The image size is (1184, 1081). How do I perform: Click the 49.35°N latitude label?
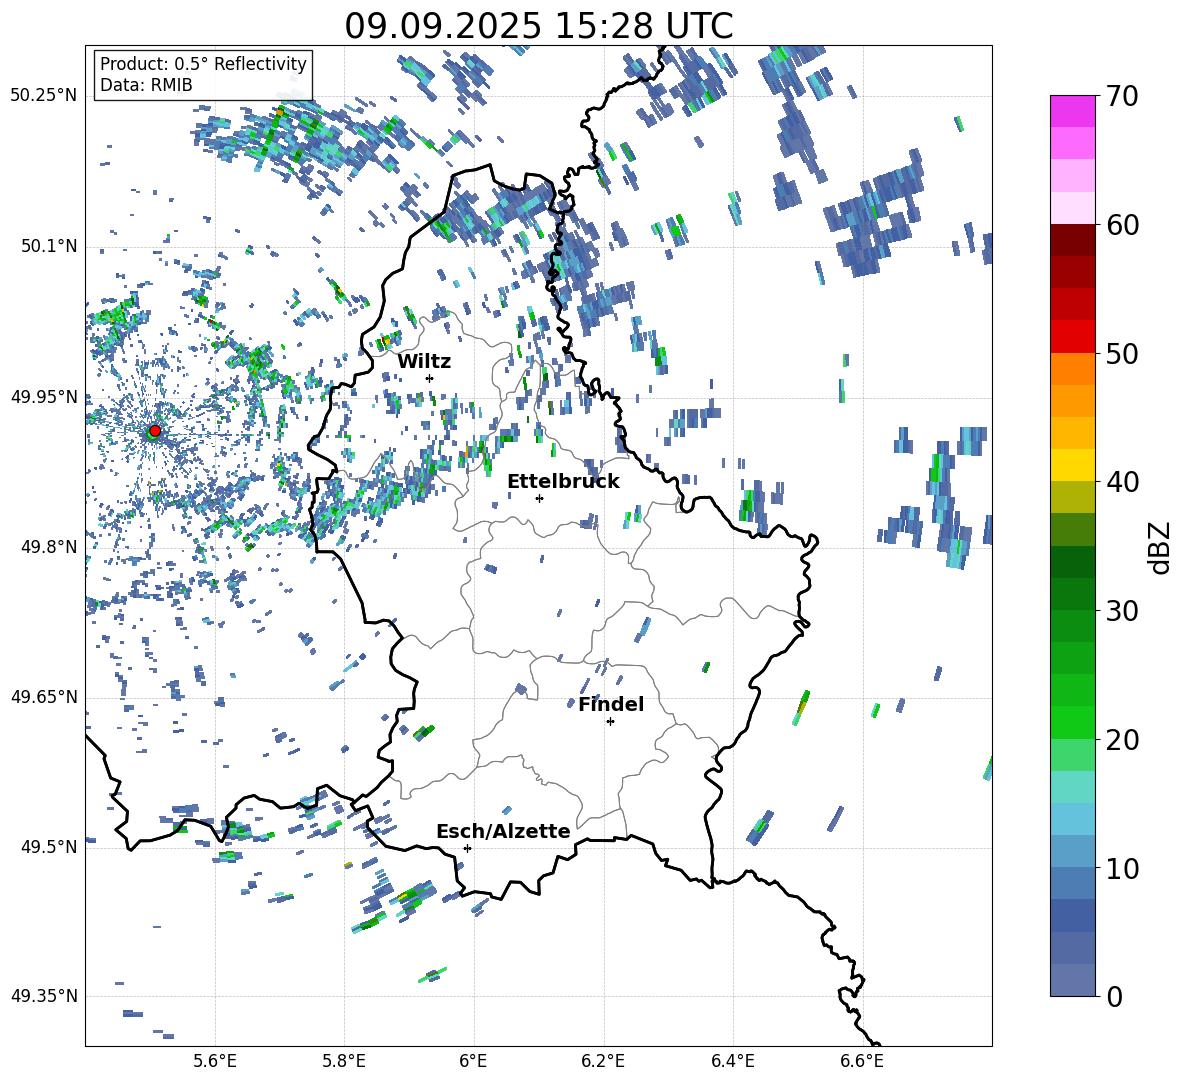44,996
